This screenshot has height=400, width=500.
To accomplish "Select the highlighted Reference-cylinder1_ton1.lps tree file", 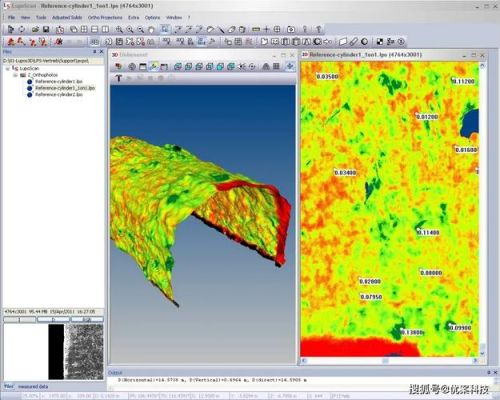I will (65, 88).
